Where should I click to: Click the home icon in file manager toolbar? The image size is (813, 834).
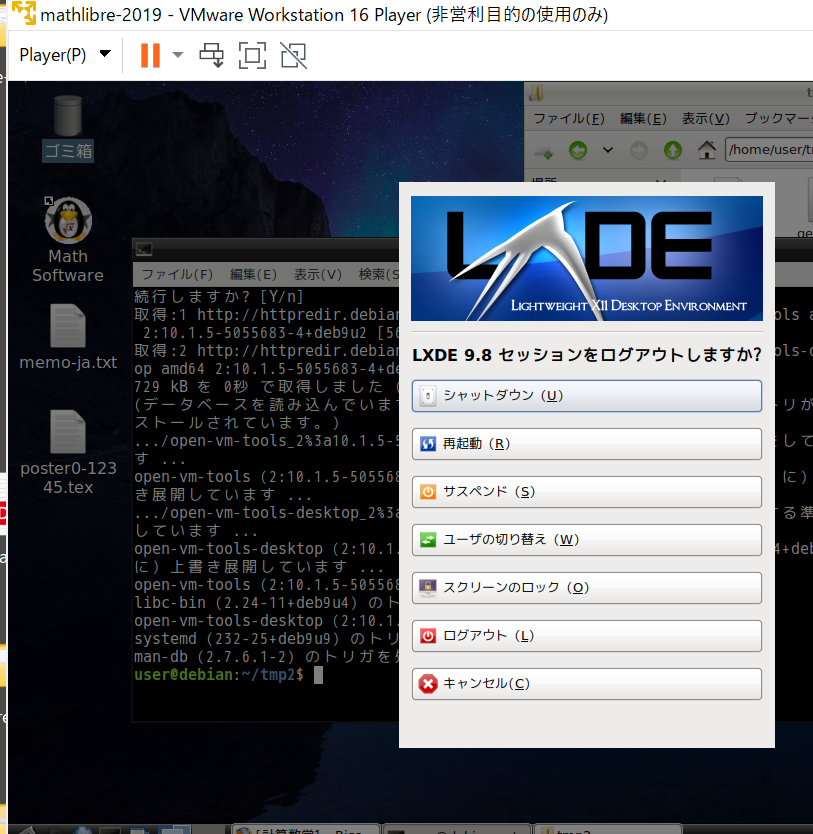point(707,150)
